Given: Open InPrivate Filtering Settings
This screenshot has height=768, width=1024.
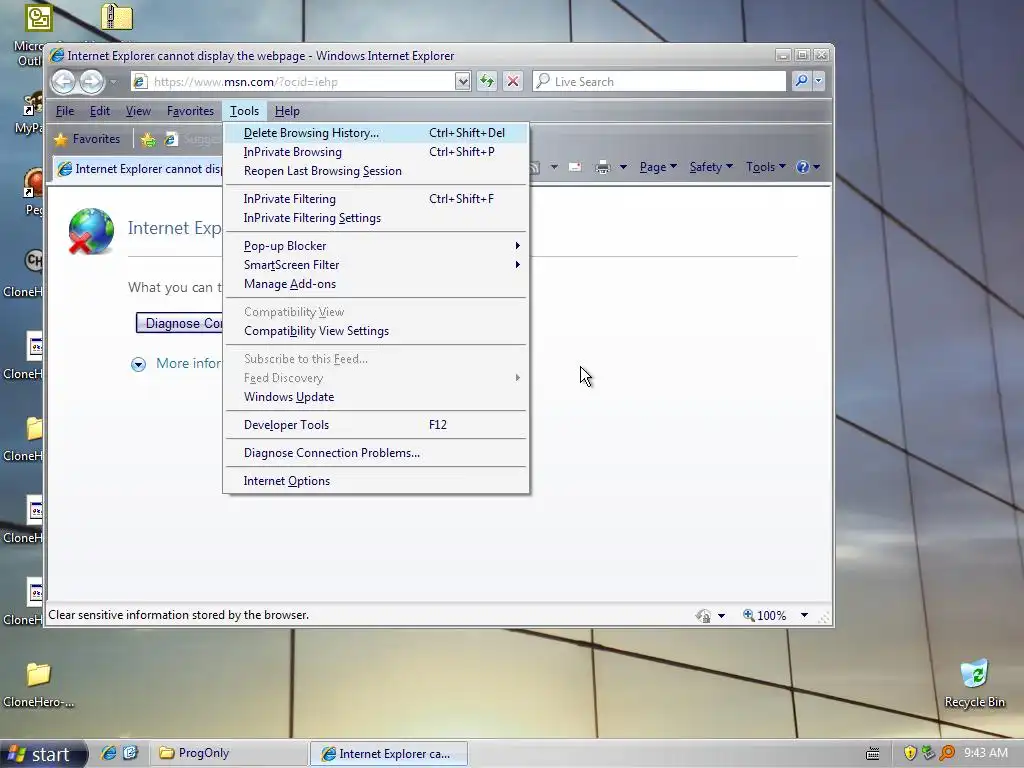Looking at the screenshot, I should [x=376, y=218].
